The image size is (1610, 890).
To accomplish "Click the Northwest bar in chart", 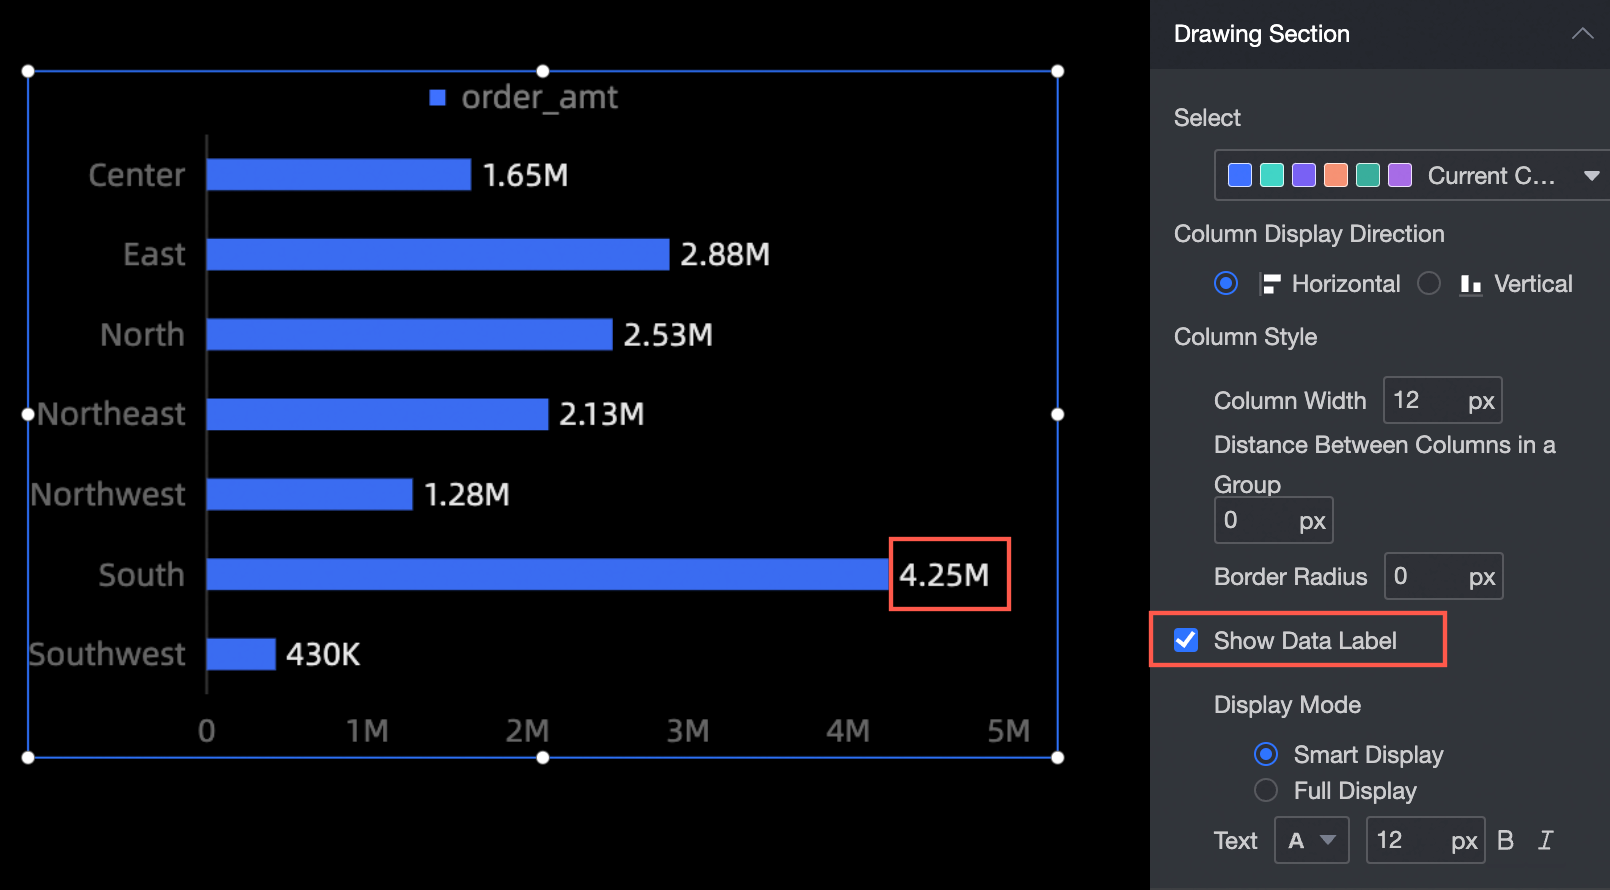I will (310, 494).
